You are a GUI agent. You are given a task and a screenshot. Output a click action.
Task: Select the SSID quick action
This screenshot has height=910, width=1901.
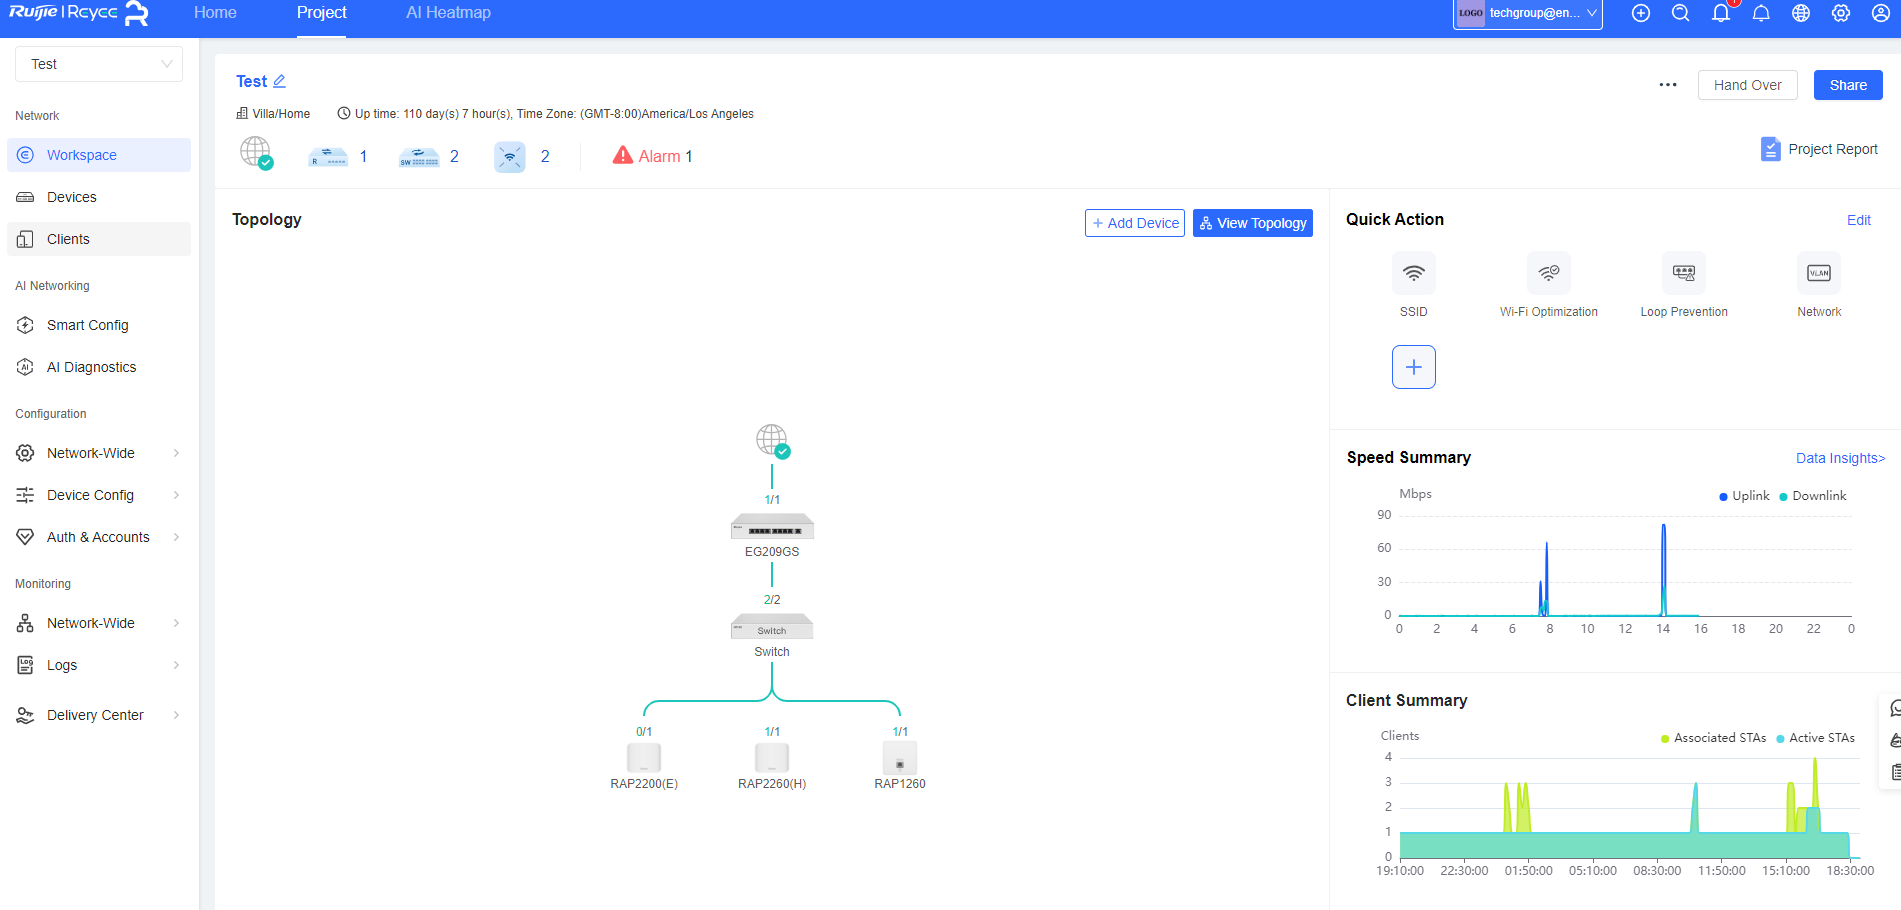tap(1413, 285)
